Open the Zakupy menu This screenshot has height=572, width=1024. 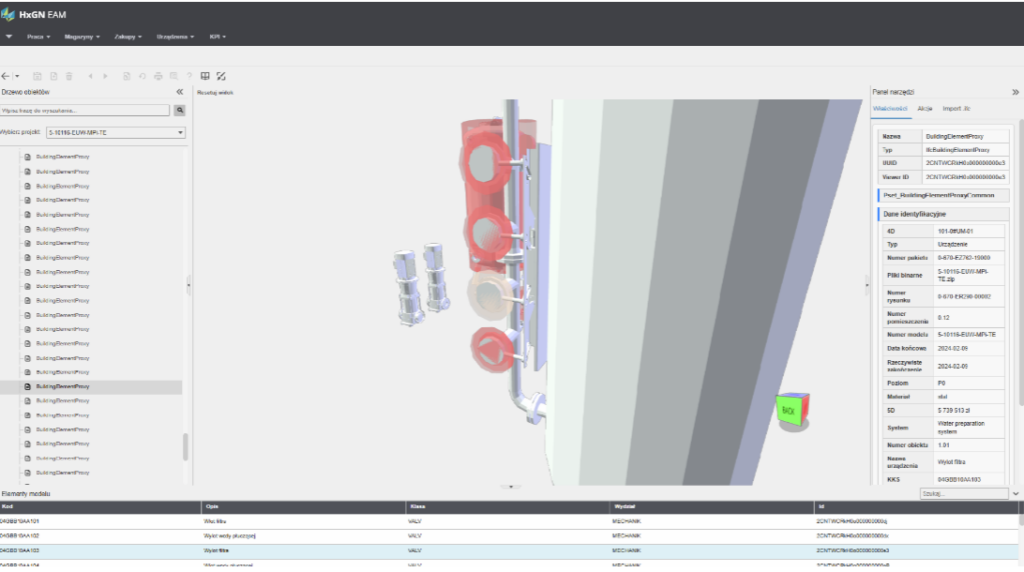tap(128, 37)
